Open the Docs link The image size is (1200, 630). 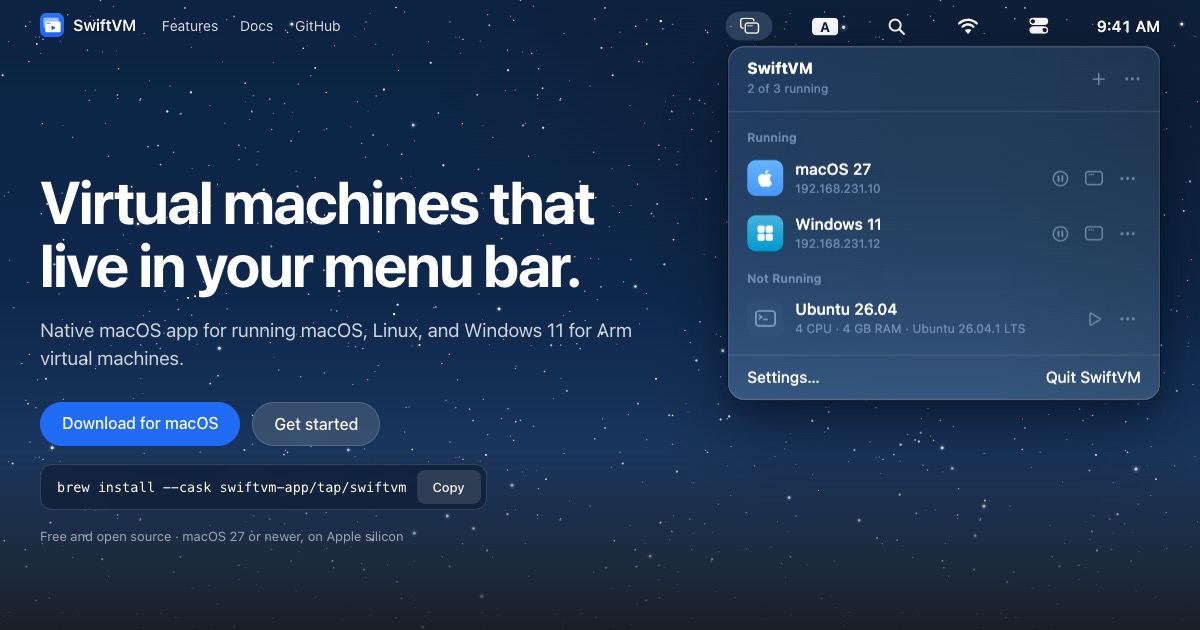(256, 26)
